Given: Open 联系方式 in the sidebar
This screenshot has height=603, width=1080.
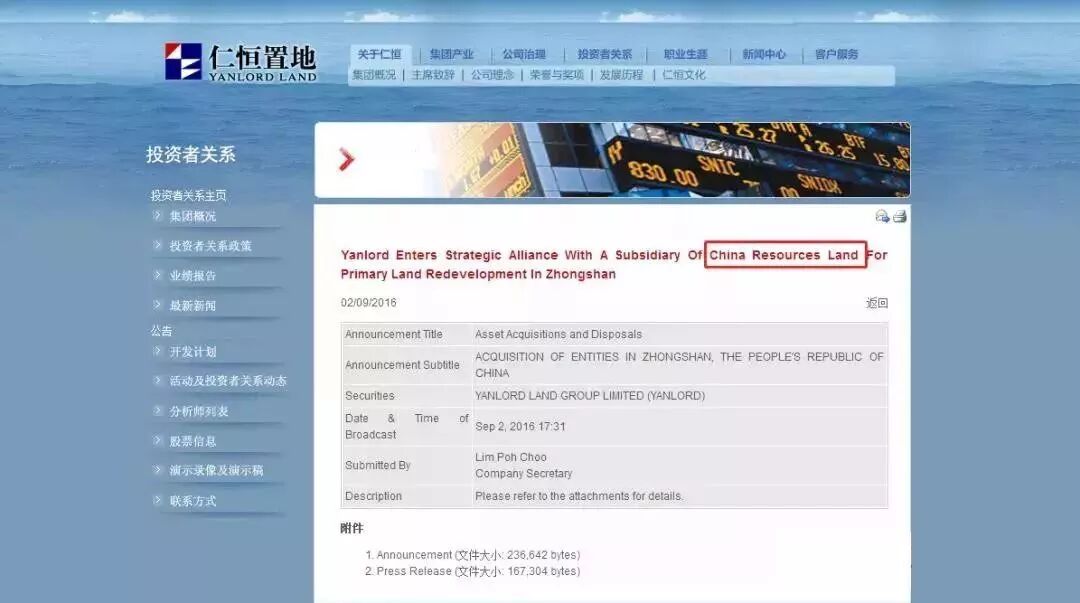Looking at the screenshot, I should point(193,501).
